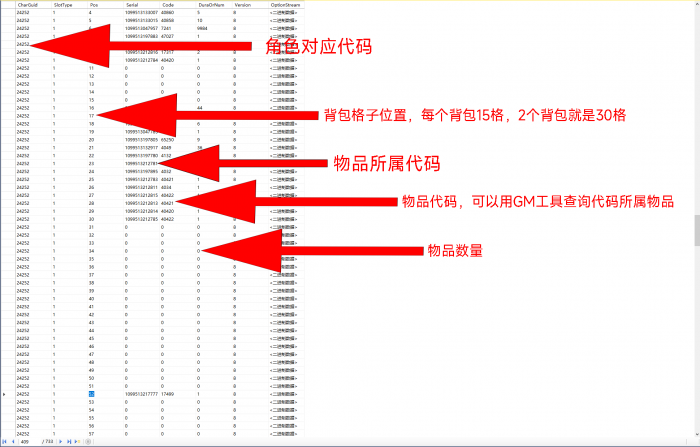Click the OptionStream column header
This screenshot has height=447, width=700.
(284, 4)
